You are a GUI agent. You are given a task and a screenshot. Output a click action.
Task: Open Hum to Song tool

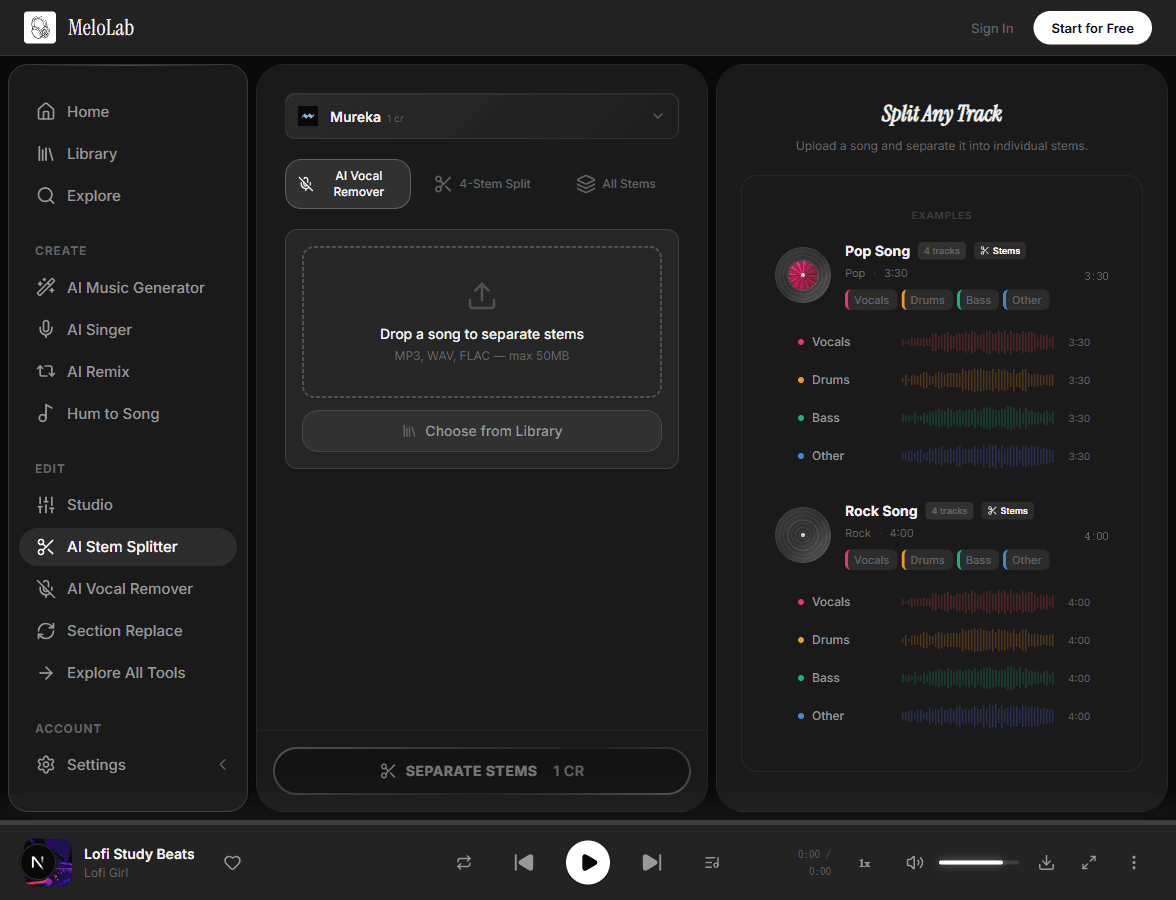coord(128,413)
